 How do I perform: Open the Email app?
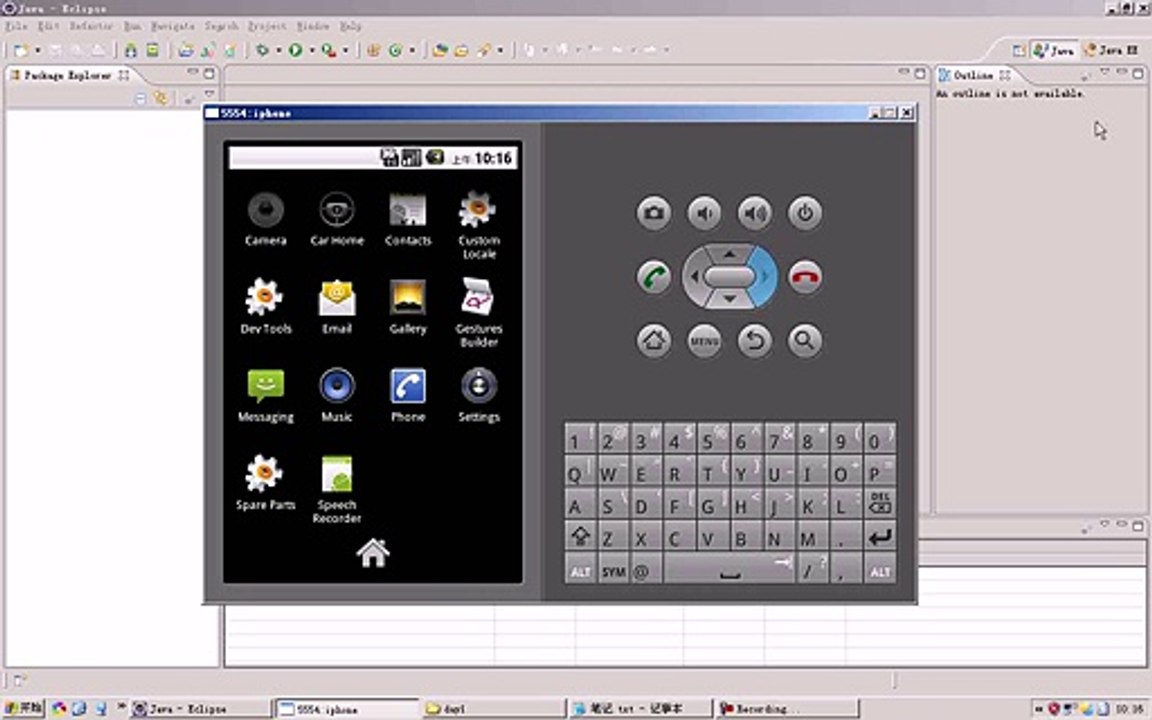[x=336, y=306]
